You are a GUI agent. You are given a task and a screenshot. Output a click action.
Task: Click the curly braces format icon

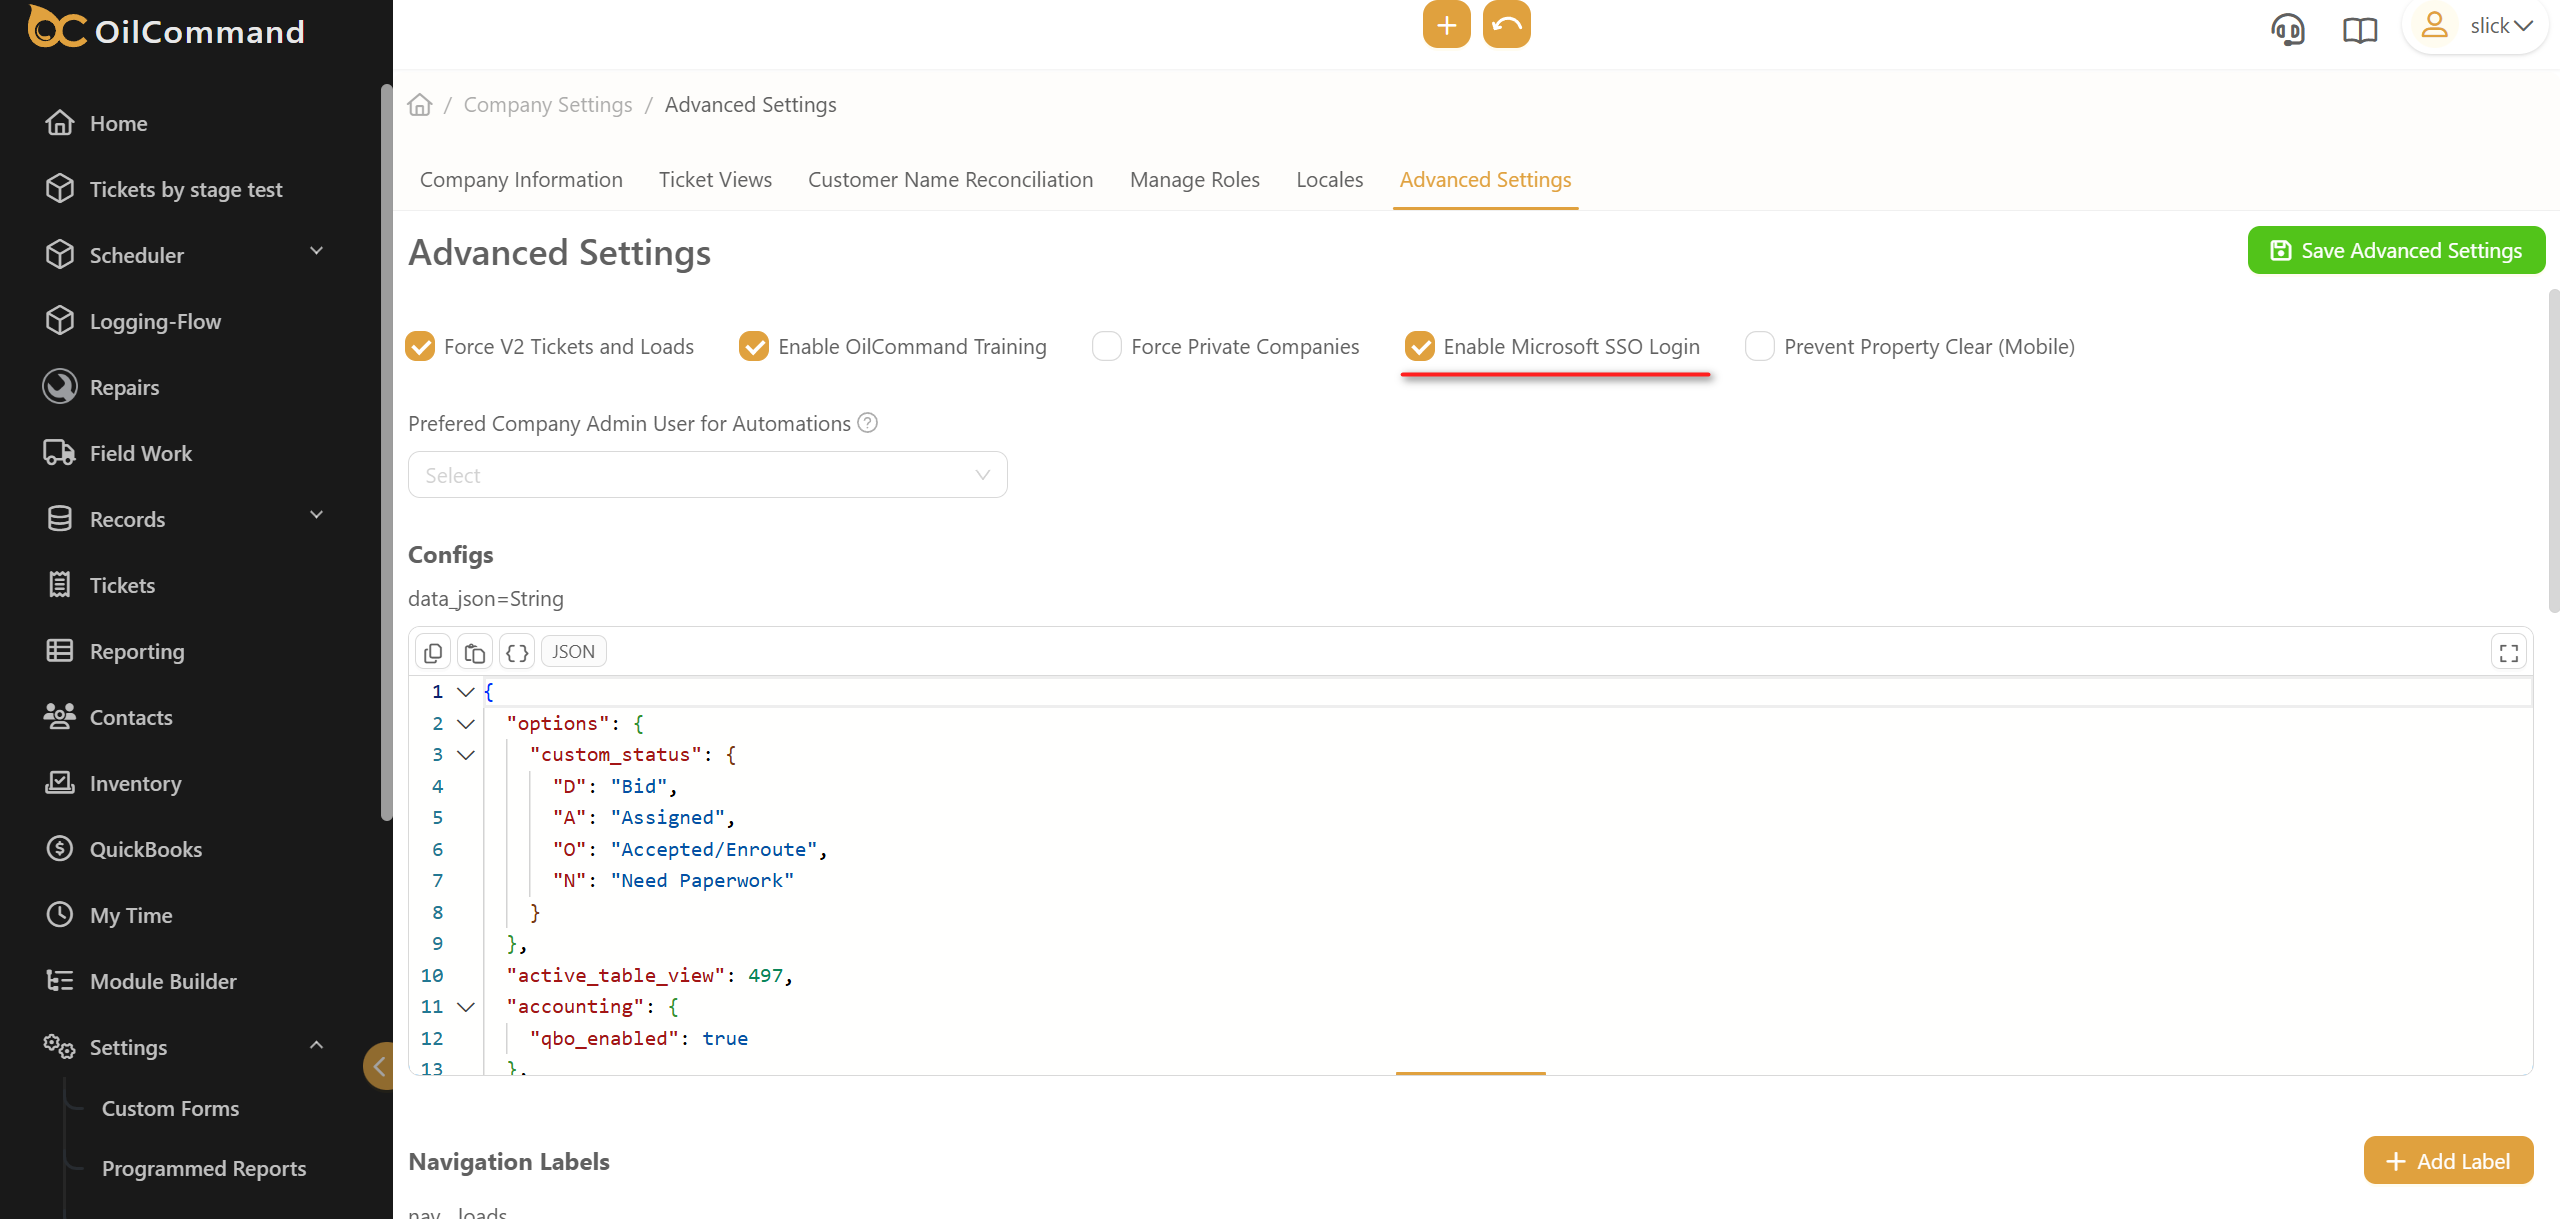pyautogui.click(x=516, y=653)
